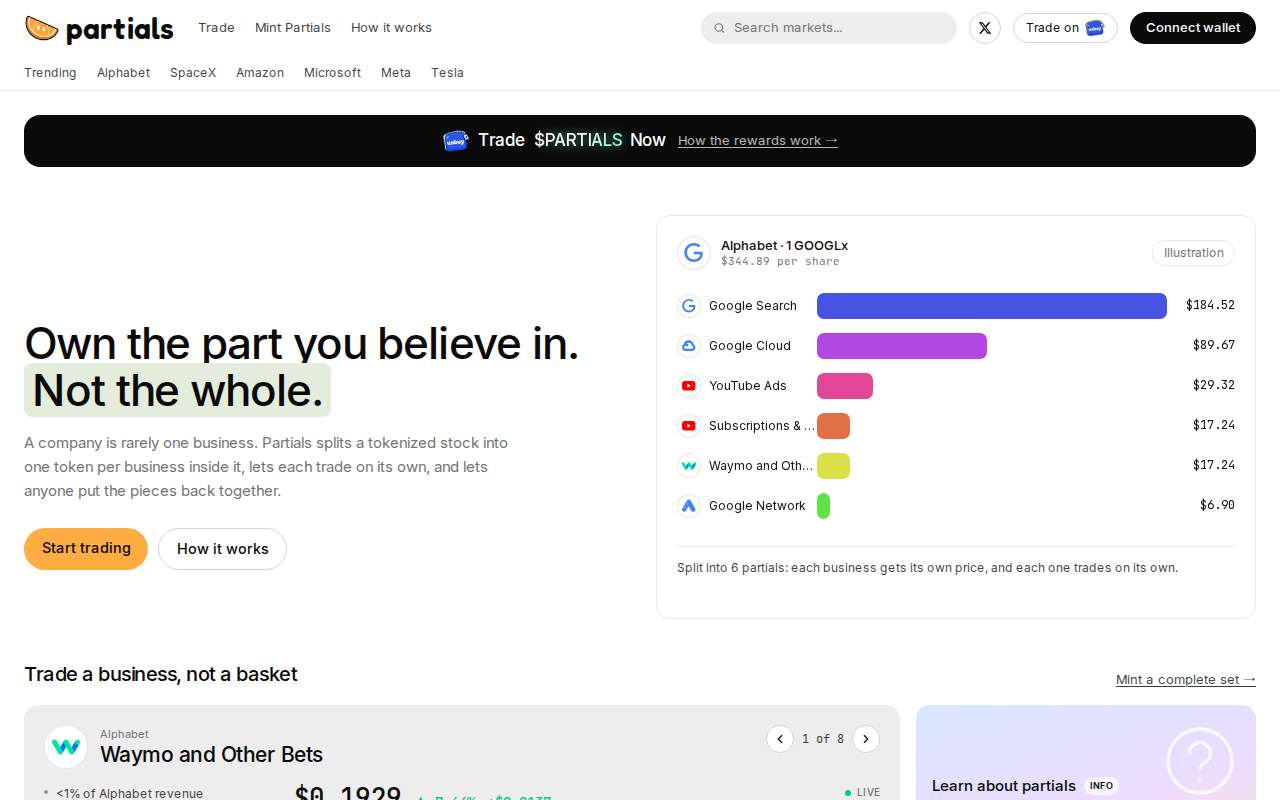1280x800 pixels.
Task: Open the X (Twitter) profile icon
Action: 985,28
